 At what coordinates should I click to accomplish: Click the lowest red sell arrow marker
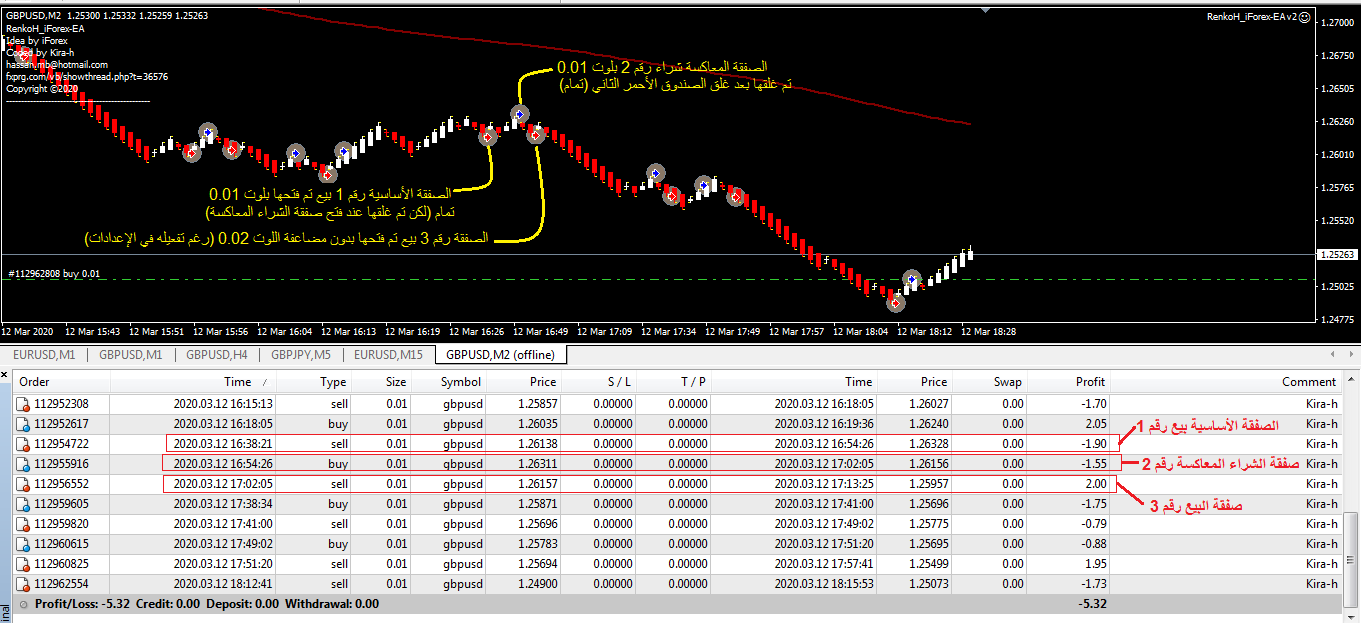tap(896, 302)
